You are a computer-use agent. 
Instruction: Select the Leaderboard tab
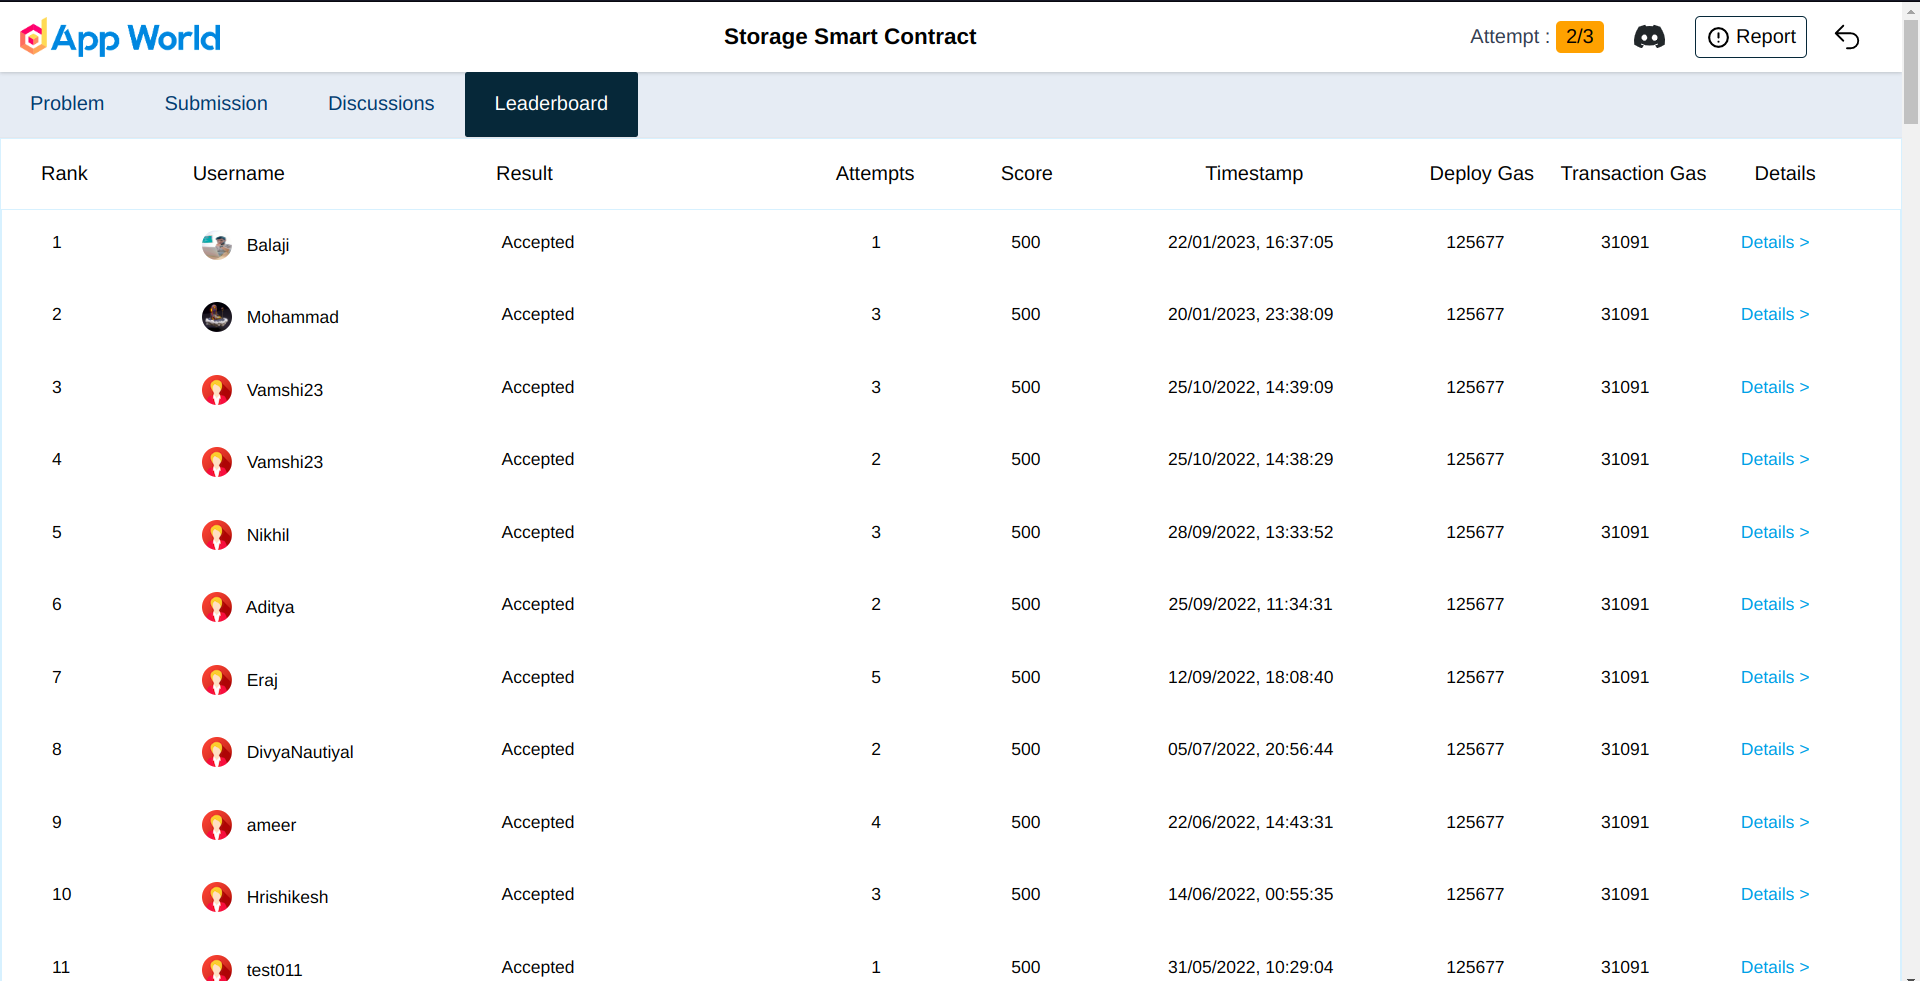point(551,104)
